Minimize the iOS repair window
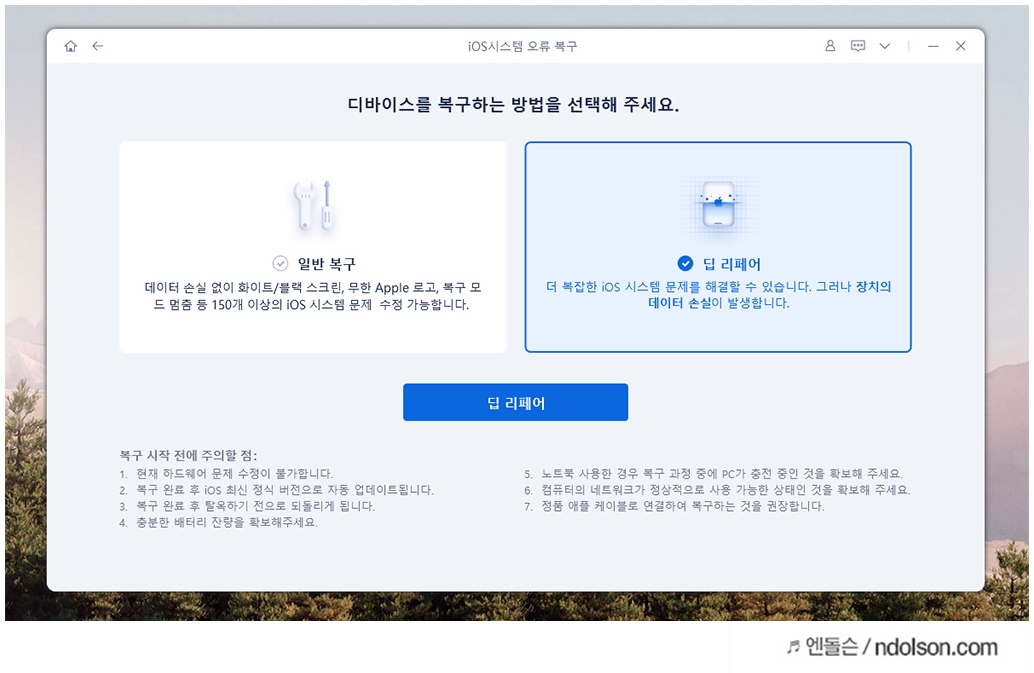This screenshot has width=1034, height=673. click(933, 46)
